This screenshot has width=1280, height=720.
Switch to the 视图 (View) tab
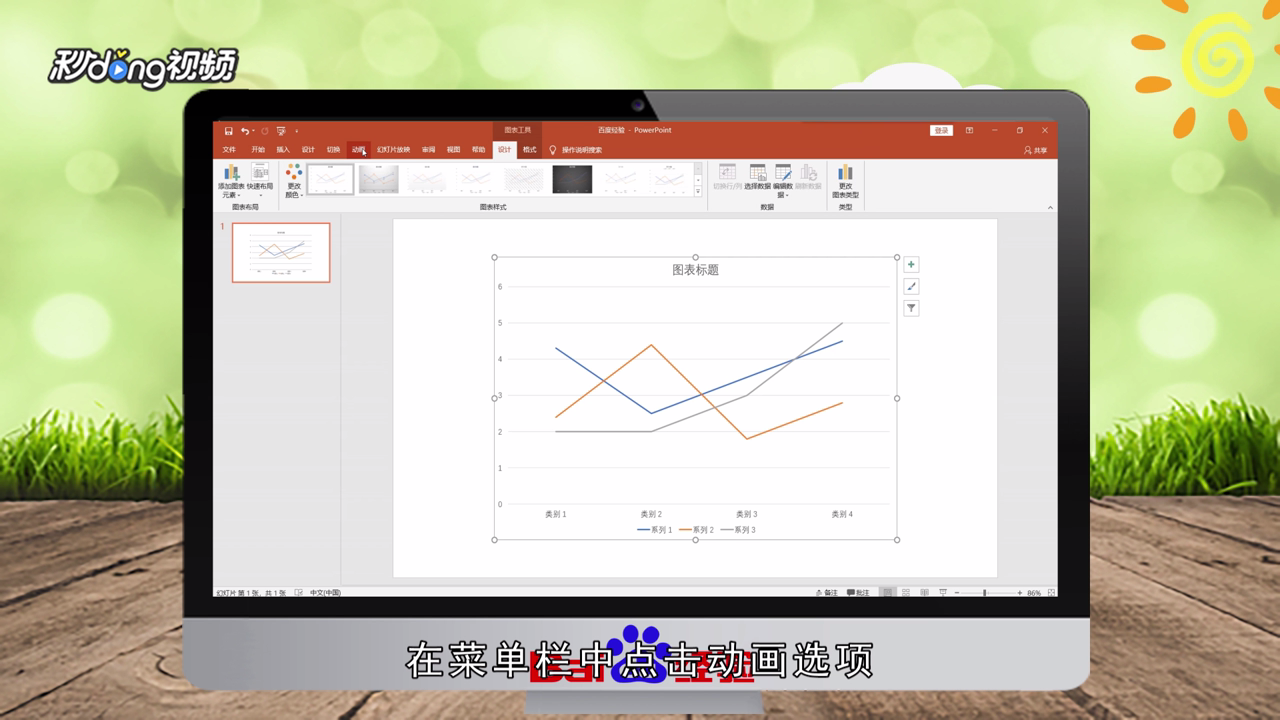[x=453, y=150]
